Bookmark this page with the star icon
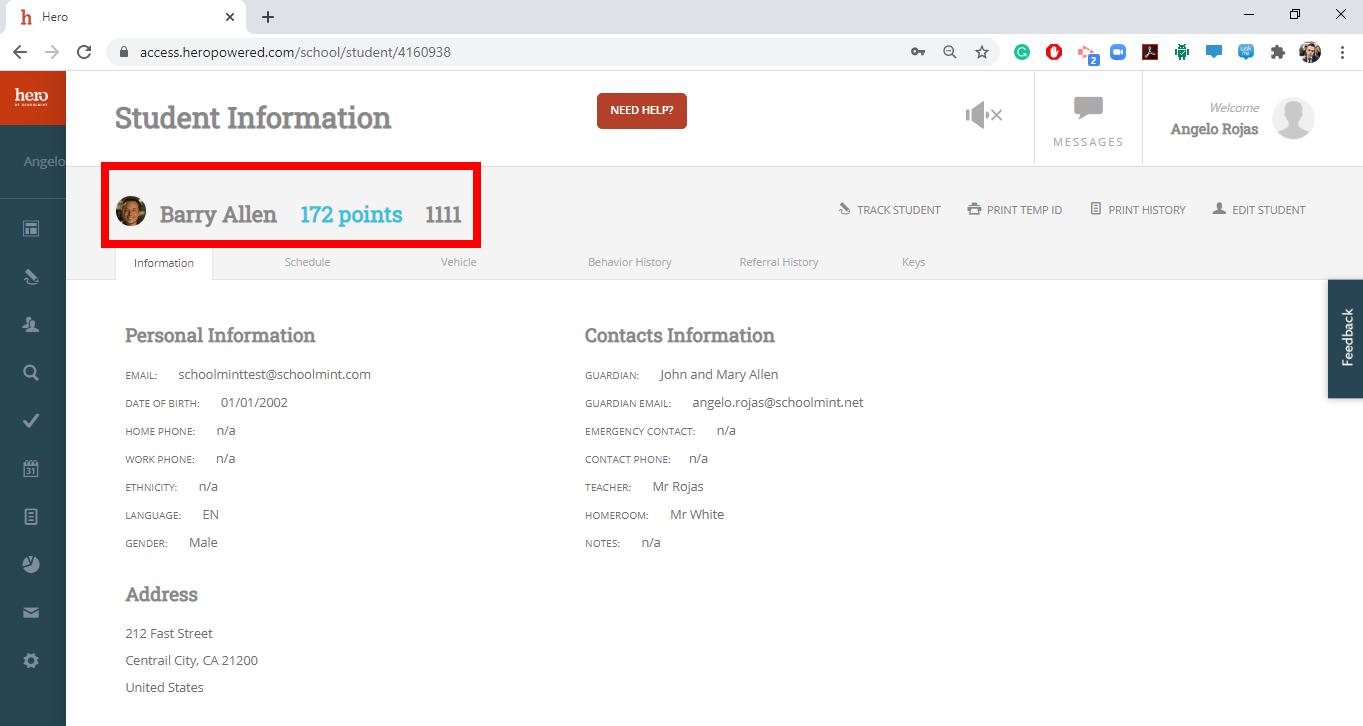 point(982,52)
